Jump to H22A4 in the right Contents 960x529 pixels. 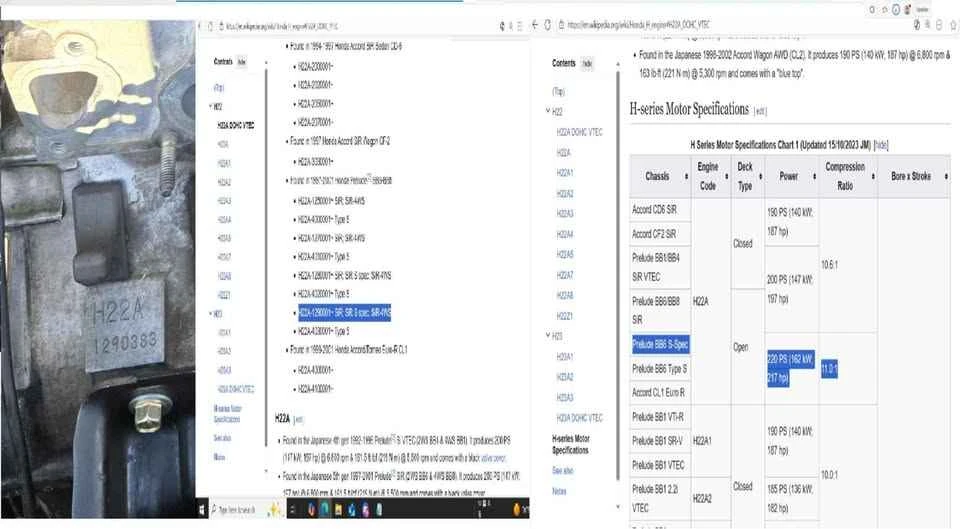pos(565,234)
